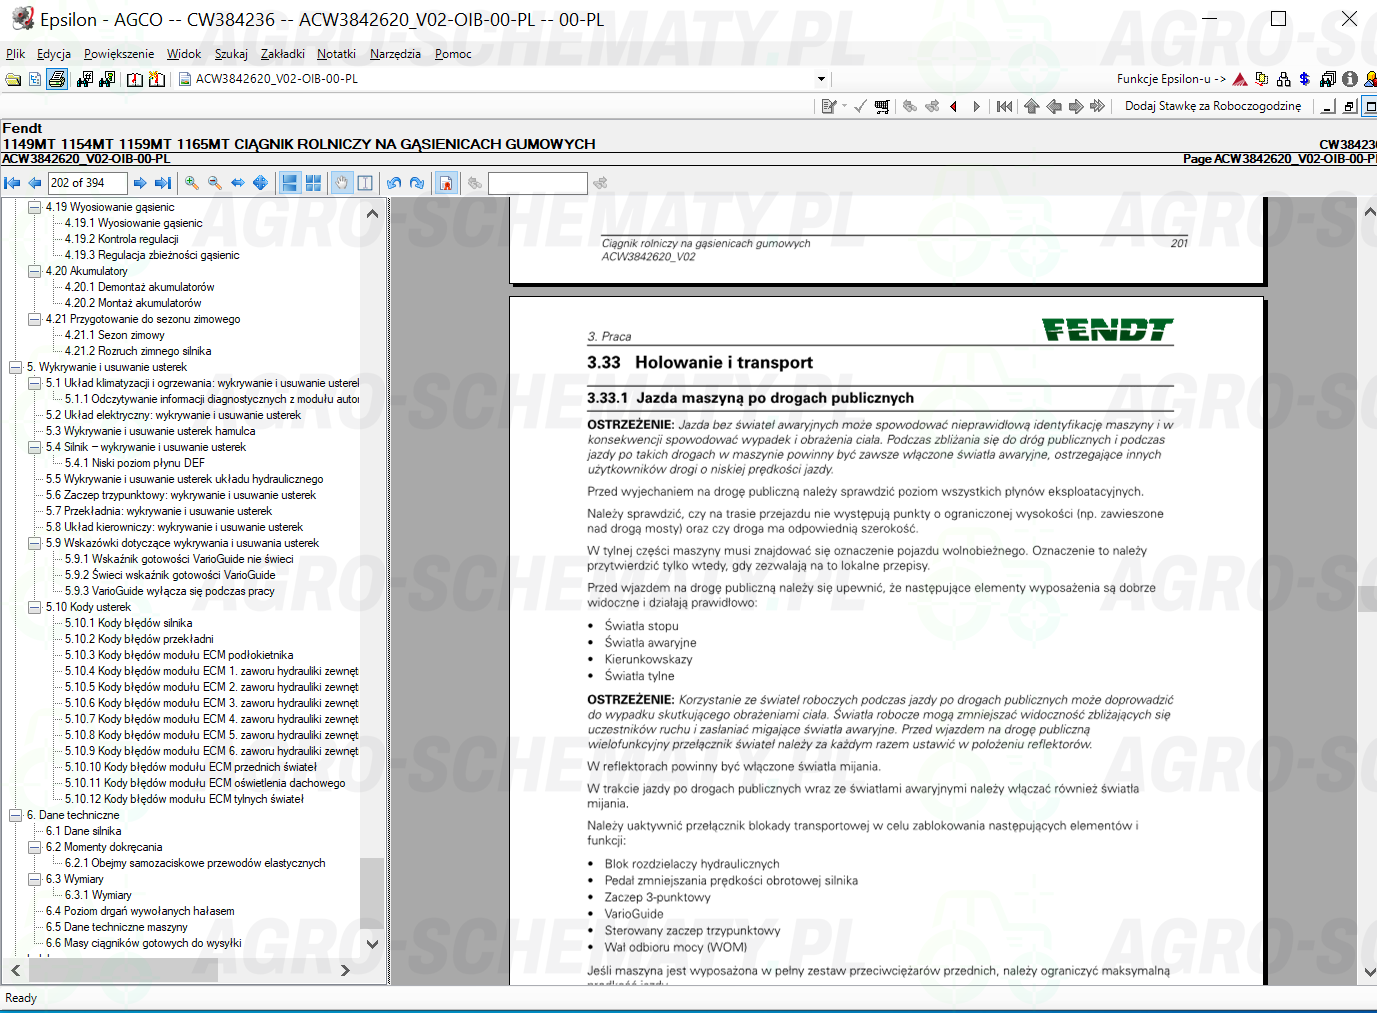The width and height of the screenshot is (1377, 1013).
Task: Collapse the 4.19 Wysiowanie gąsienic node
Action: 35,207
